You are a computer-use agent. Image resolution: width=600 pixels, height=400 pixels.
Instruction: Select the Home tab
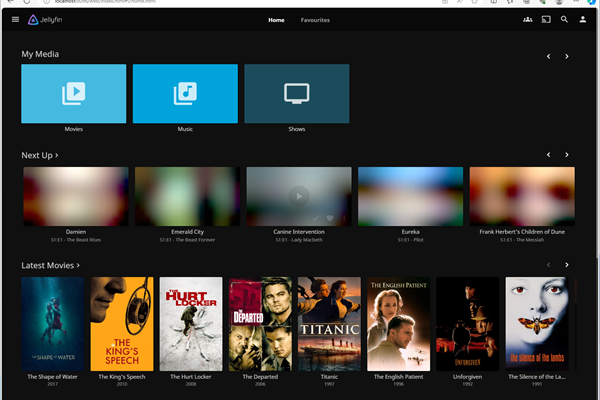[x=276, y=19]
